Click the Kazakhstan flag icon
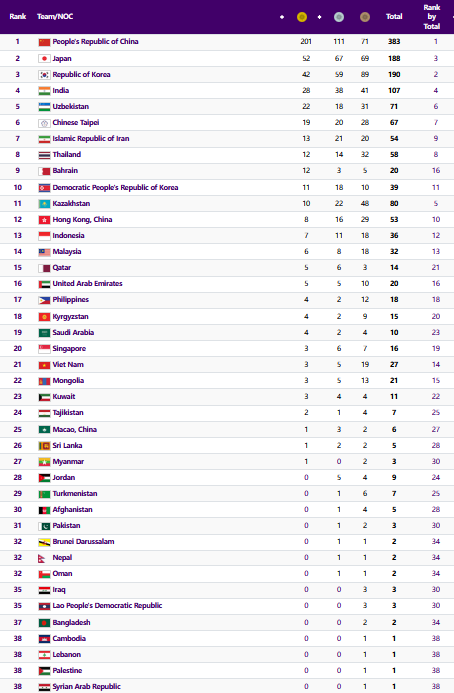The image size is (454, 693). pyautogui.click(x=44, y=204)
